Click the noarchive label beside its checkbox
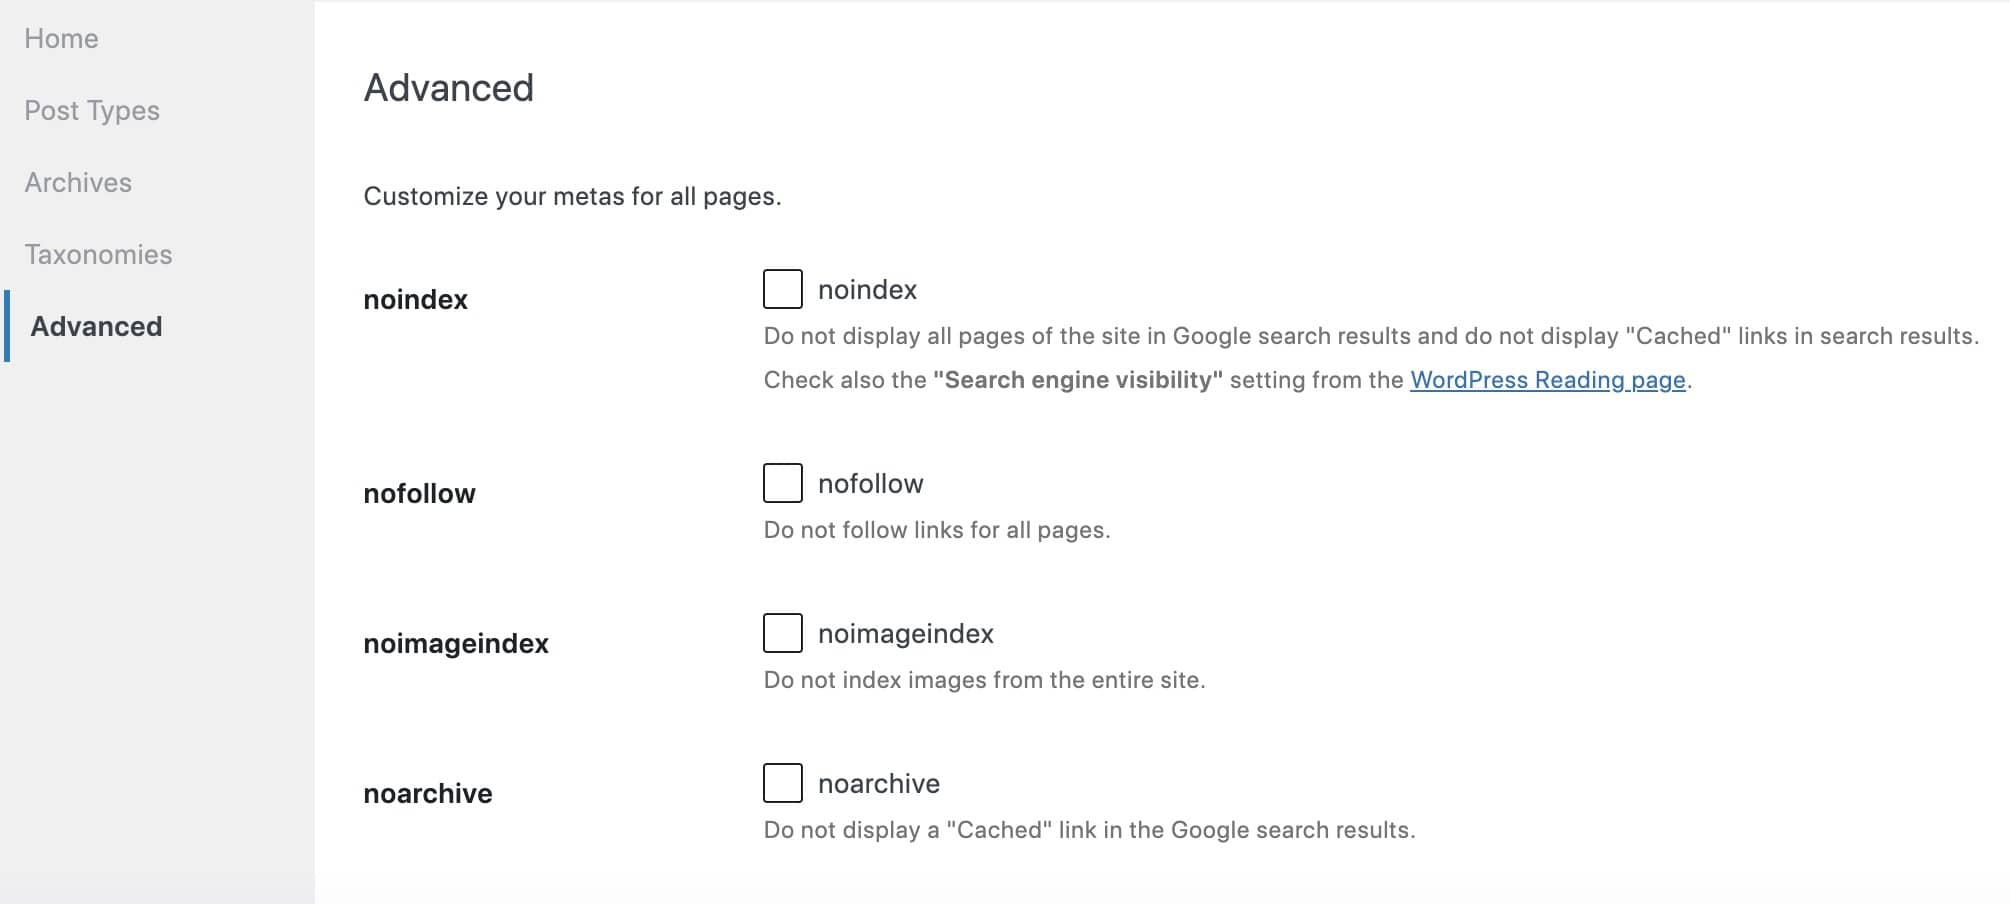Screen dimensions: 2010x904 tap(878, 784)
